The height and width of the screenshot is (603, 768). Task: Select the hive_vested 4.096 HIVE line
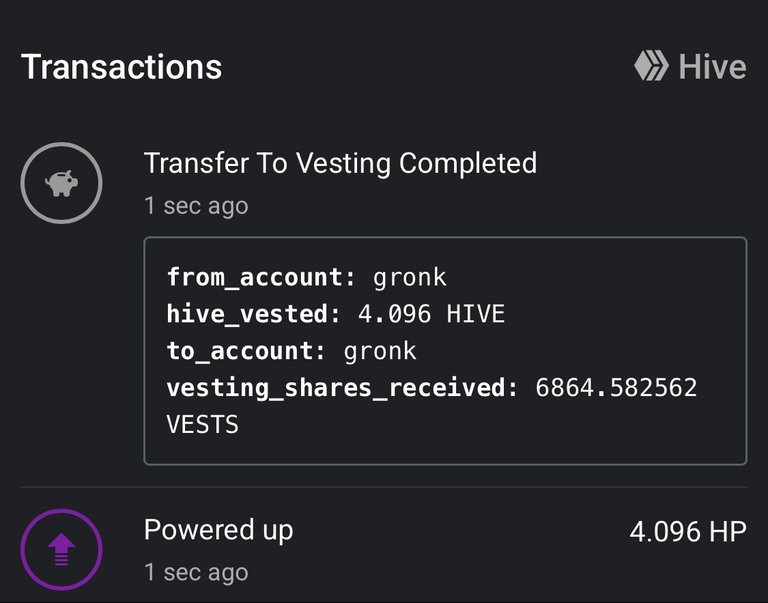[x=336, y=314]
